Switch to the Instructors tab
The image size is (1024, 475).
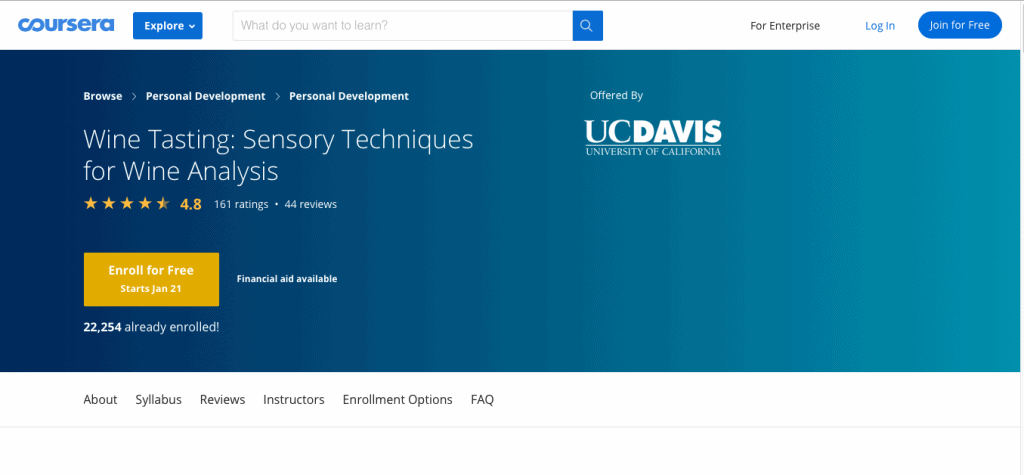click(x=294, y=399)
